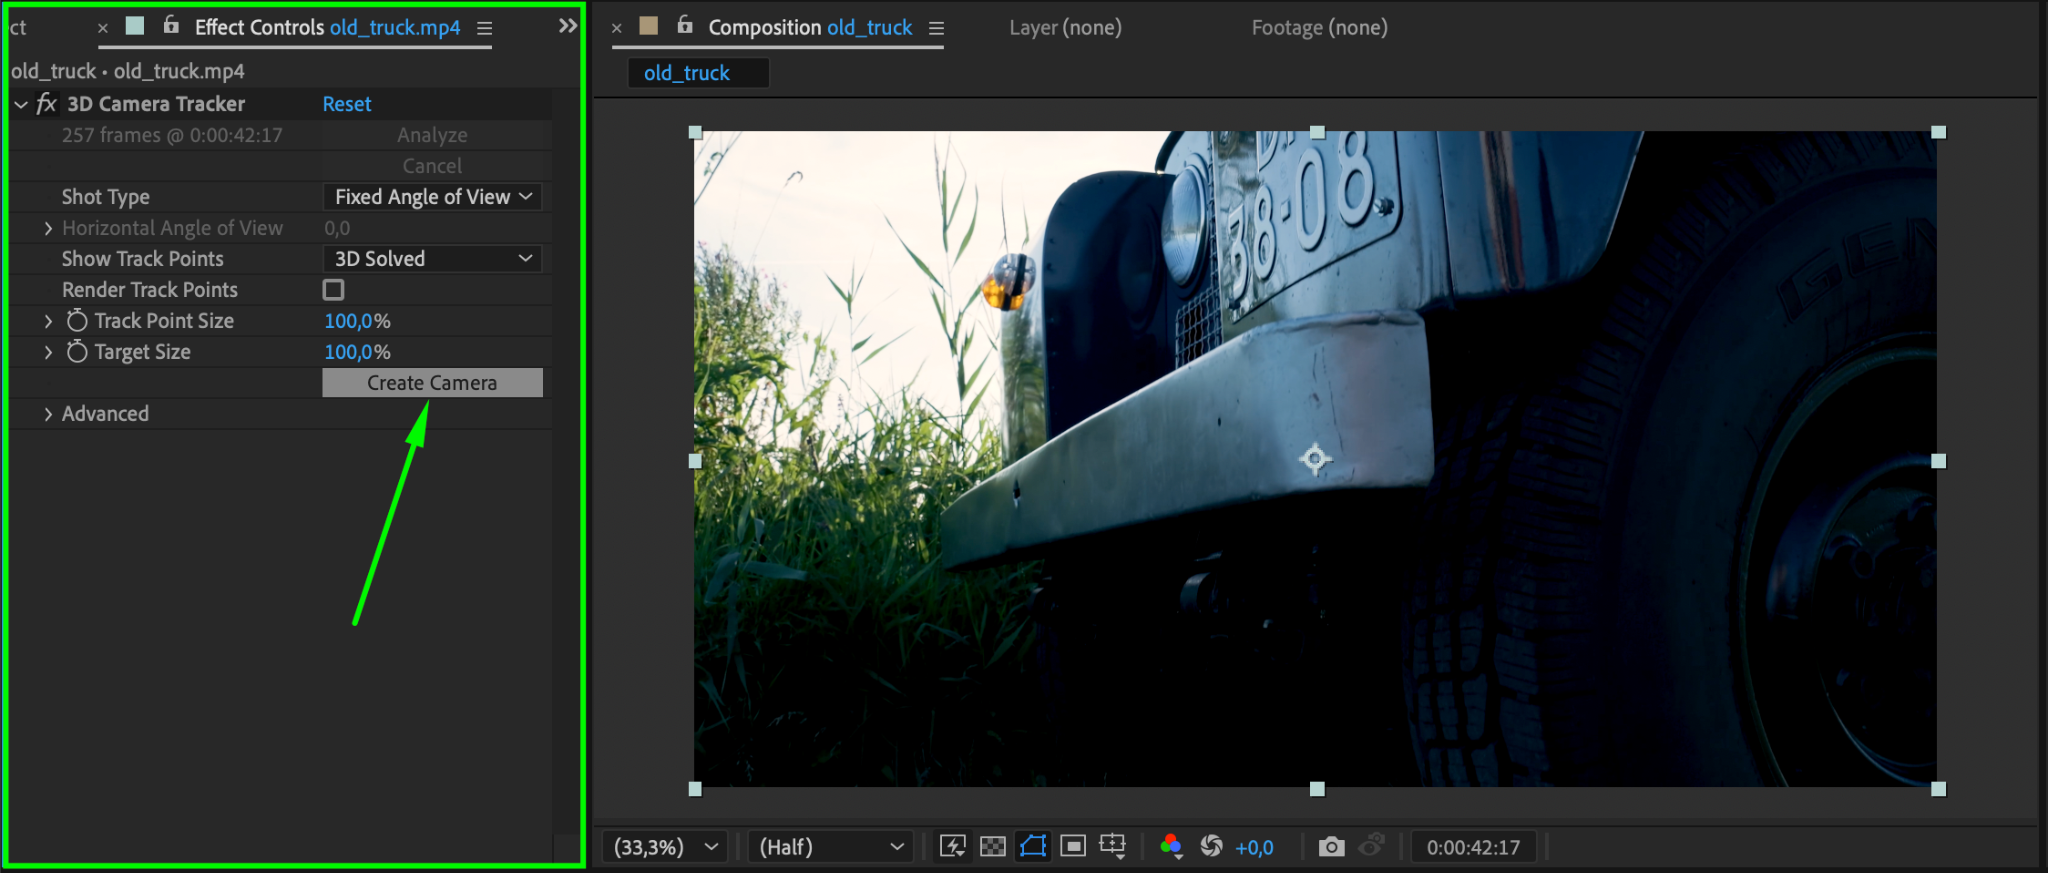The width and height of the screenshot is (2048, 873).
Task: Toggle mask and shape path visibility
Action: [x=1033, y=847]
